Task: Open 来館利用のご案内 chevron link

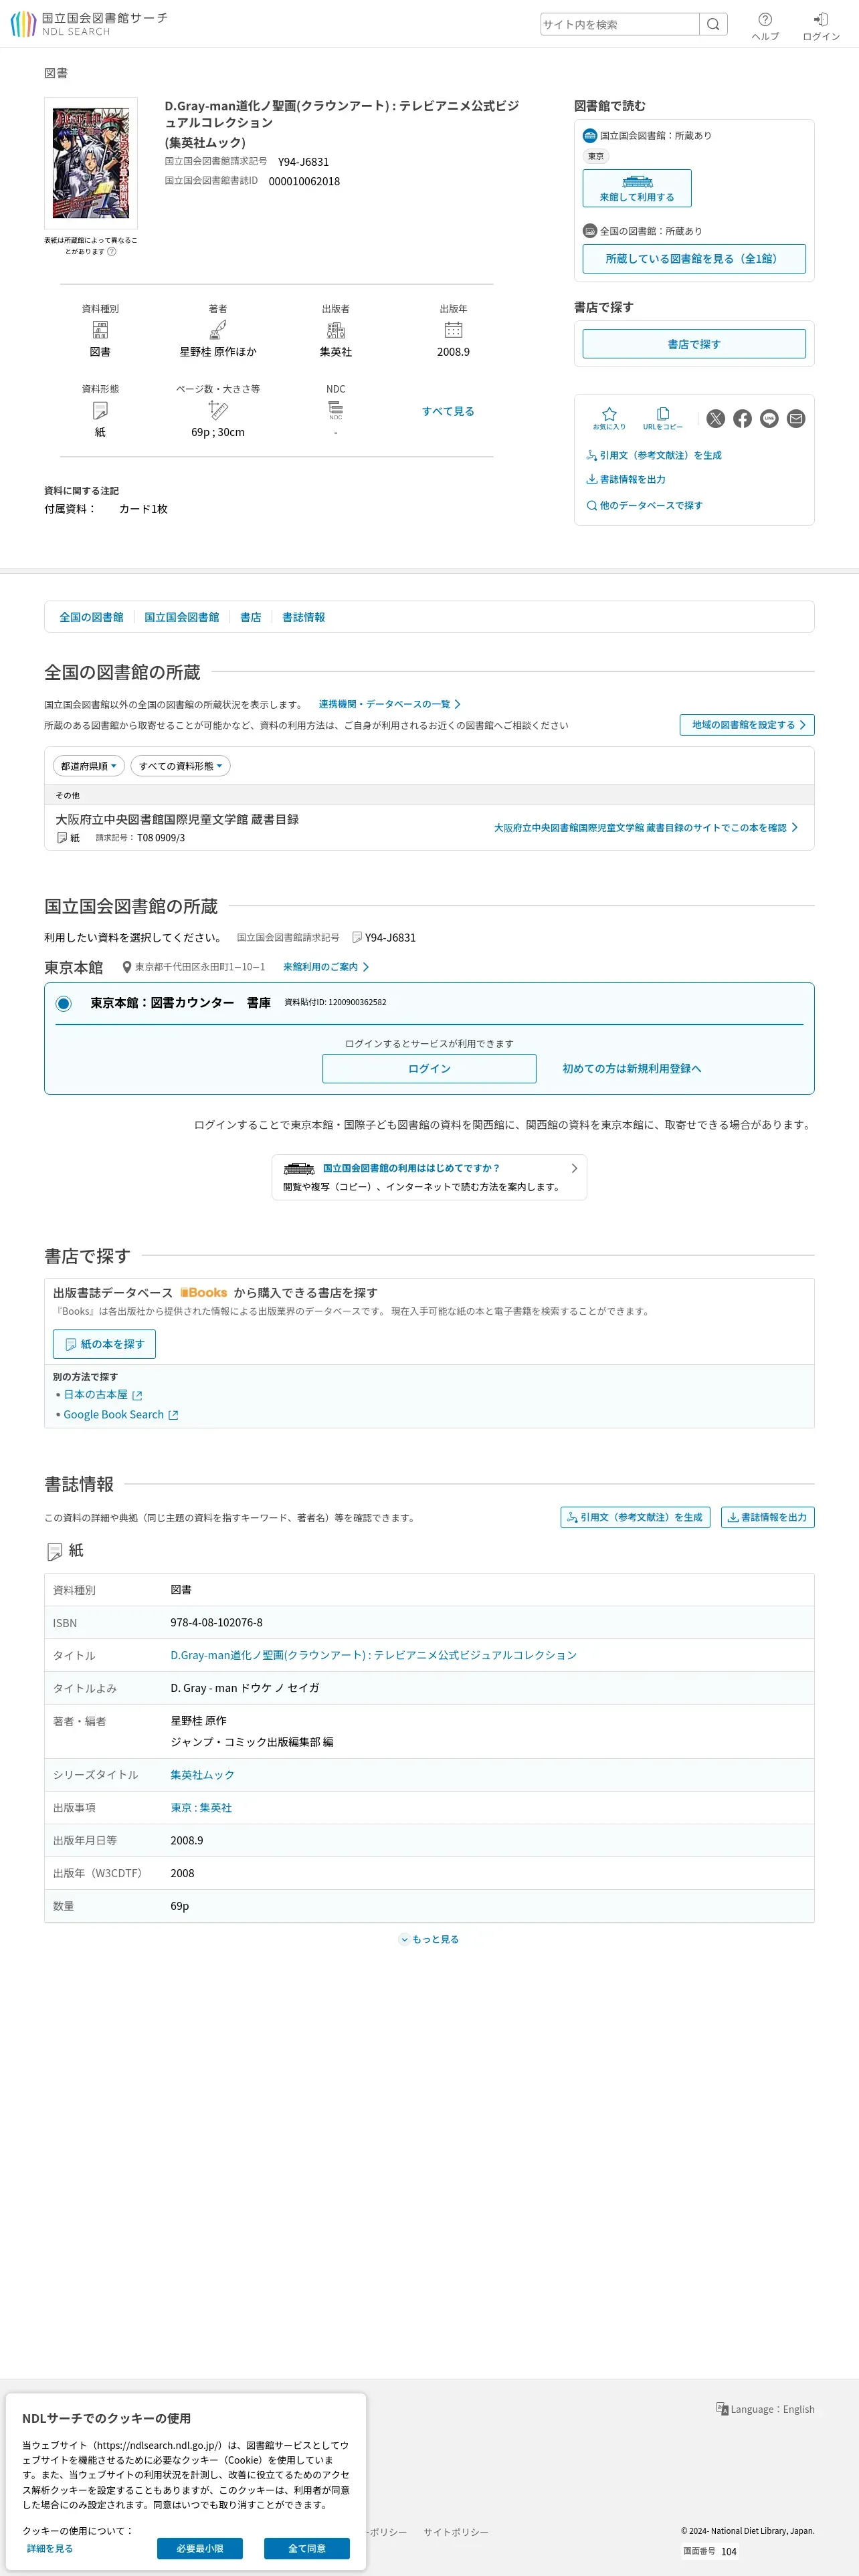Action: click(x=326, y=967)
